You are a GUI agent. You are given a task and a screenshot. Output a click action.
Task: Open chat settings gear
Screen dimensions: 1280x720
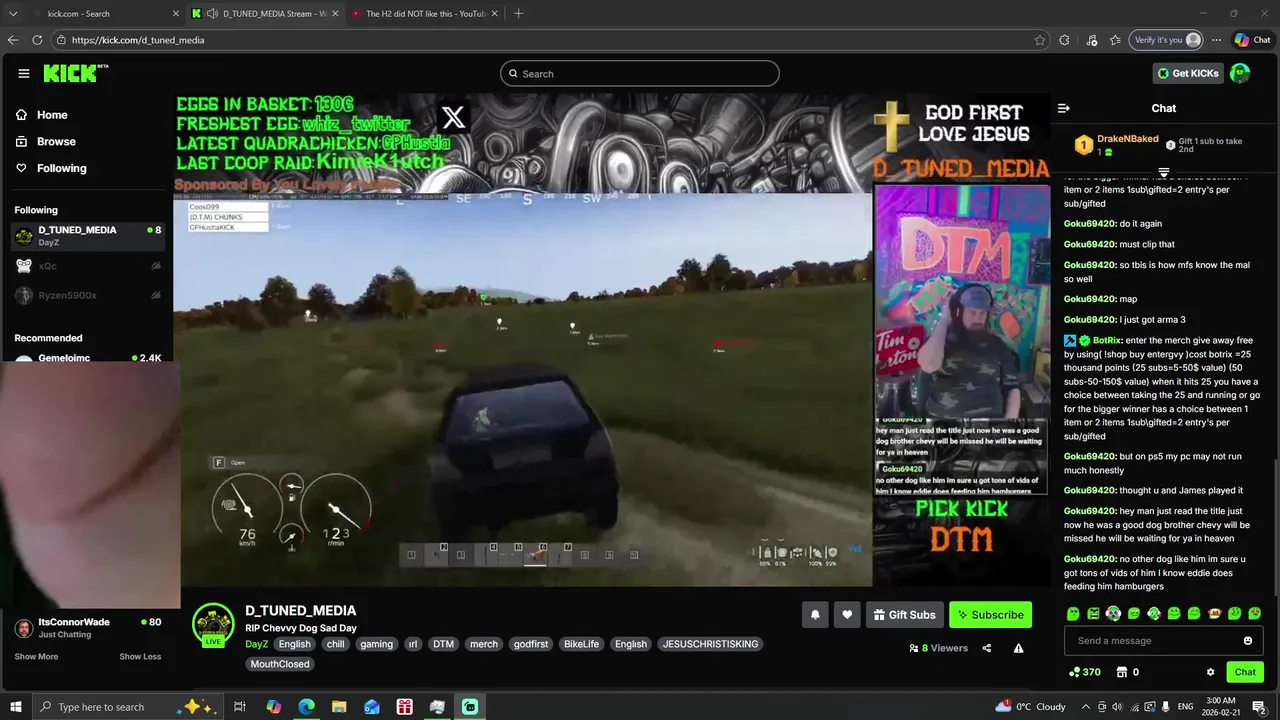[1210, 672]
